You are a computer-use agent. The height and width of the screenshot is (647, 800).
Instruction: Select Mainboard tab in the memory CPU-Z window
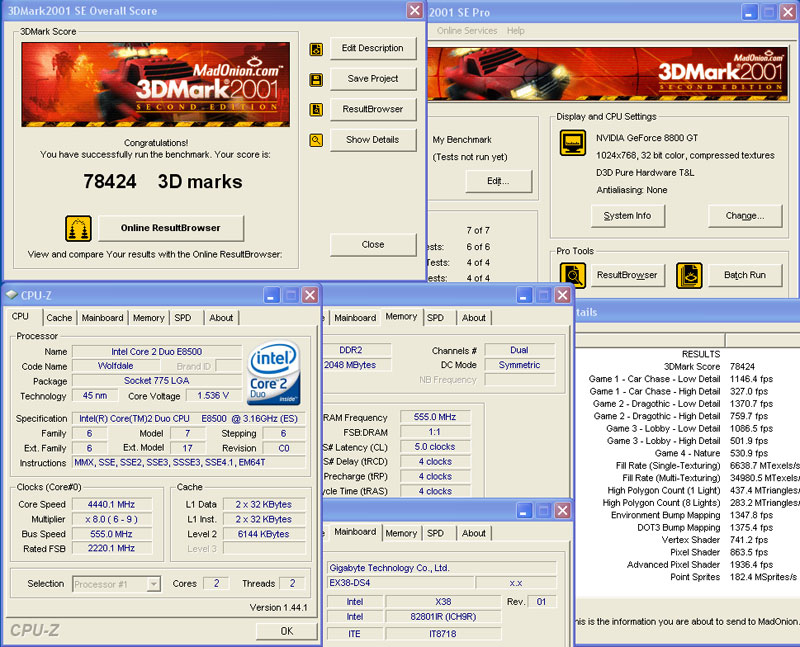point(355,318)
